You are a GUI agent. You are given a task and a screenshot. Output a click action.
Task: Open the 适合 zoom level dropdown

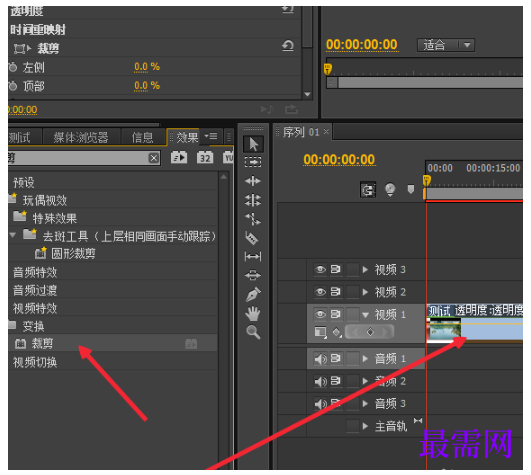[x=446, y=45]
